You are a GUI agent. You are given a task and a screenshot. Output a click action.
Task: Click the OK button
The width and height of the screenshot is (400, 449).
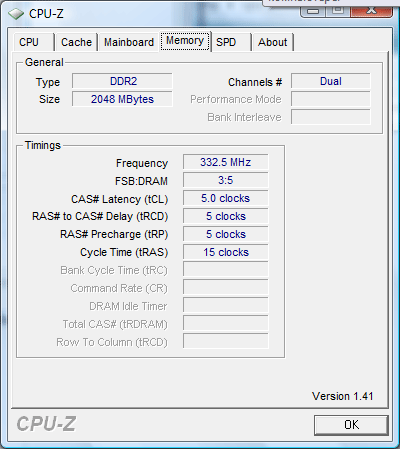click(x=351, y=425)
